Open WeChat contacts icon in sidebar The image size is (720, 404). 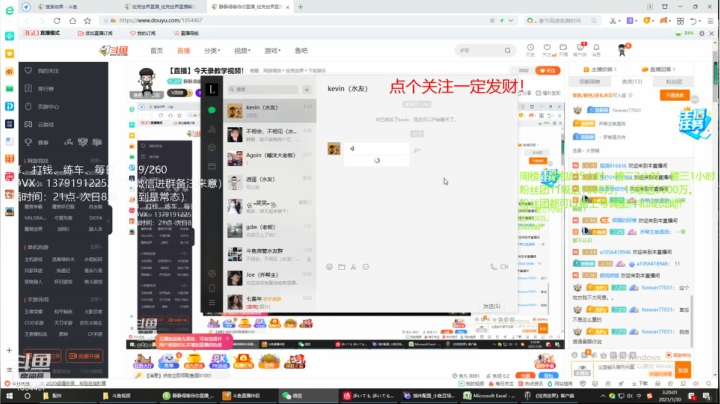click(212, 129)
